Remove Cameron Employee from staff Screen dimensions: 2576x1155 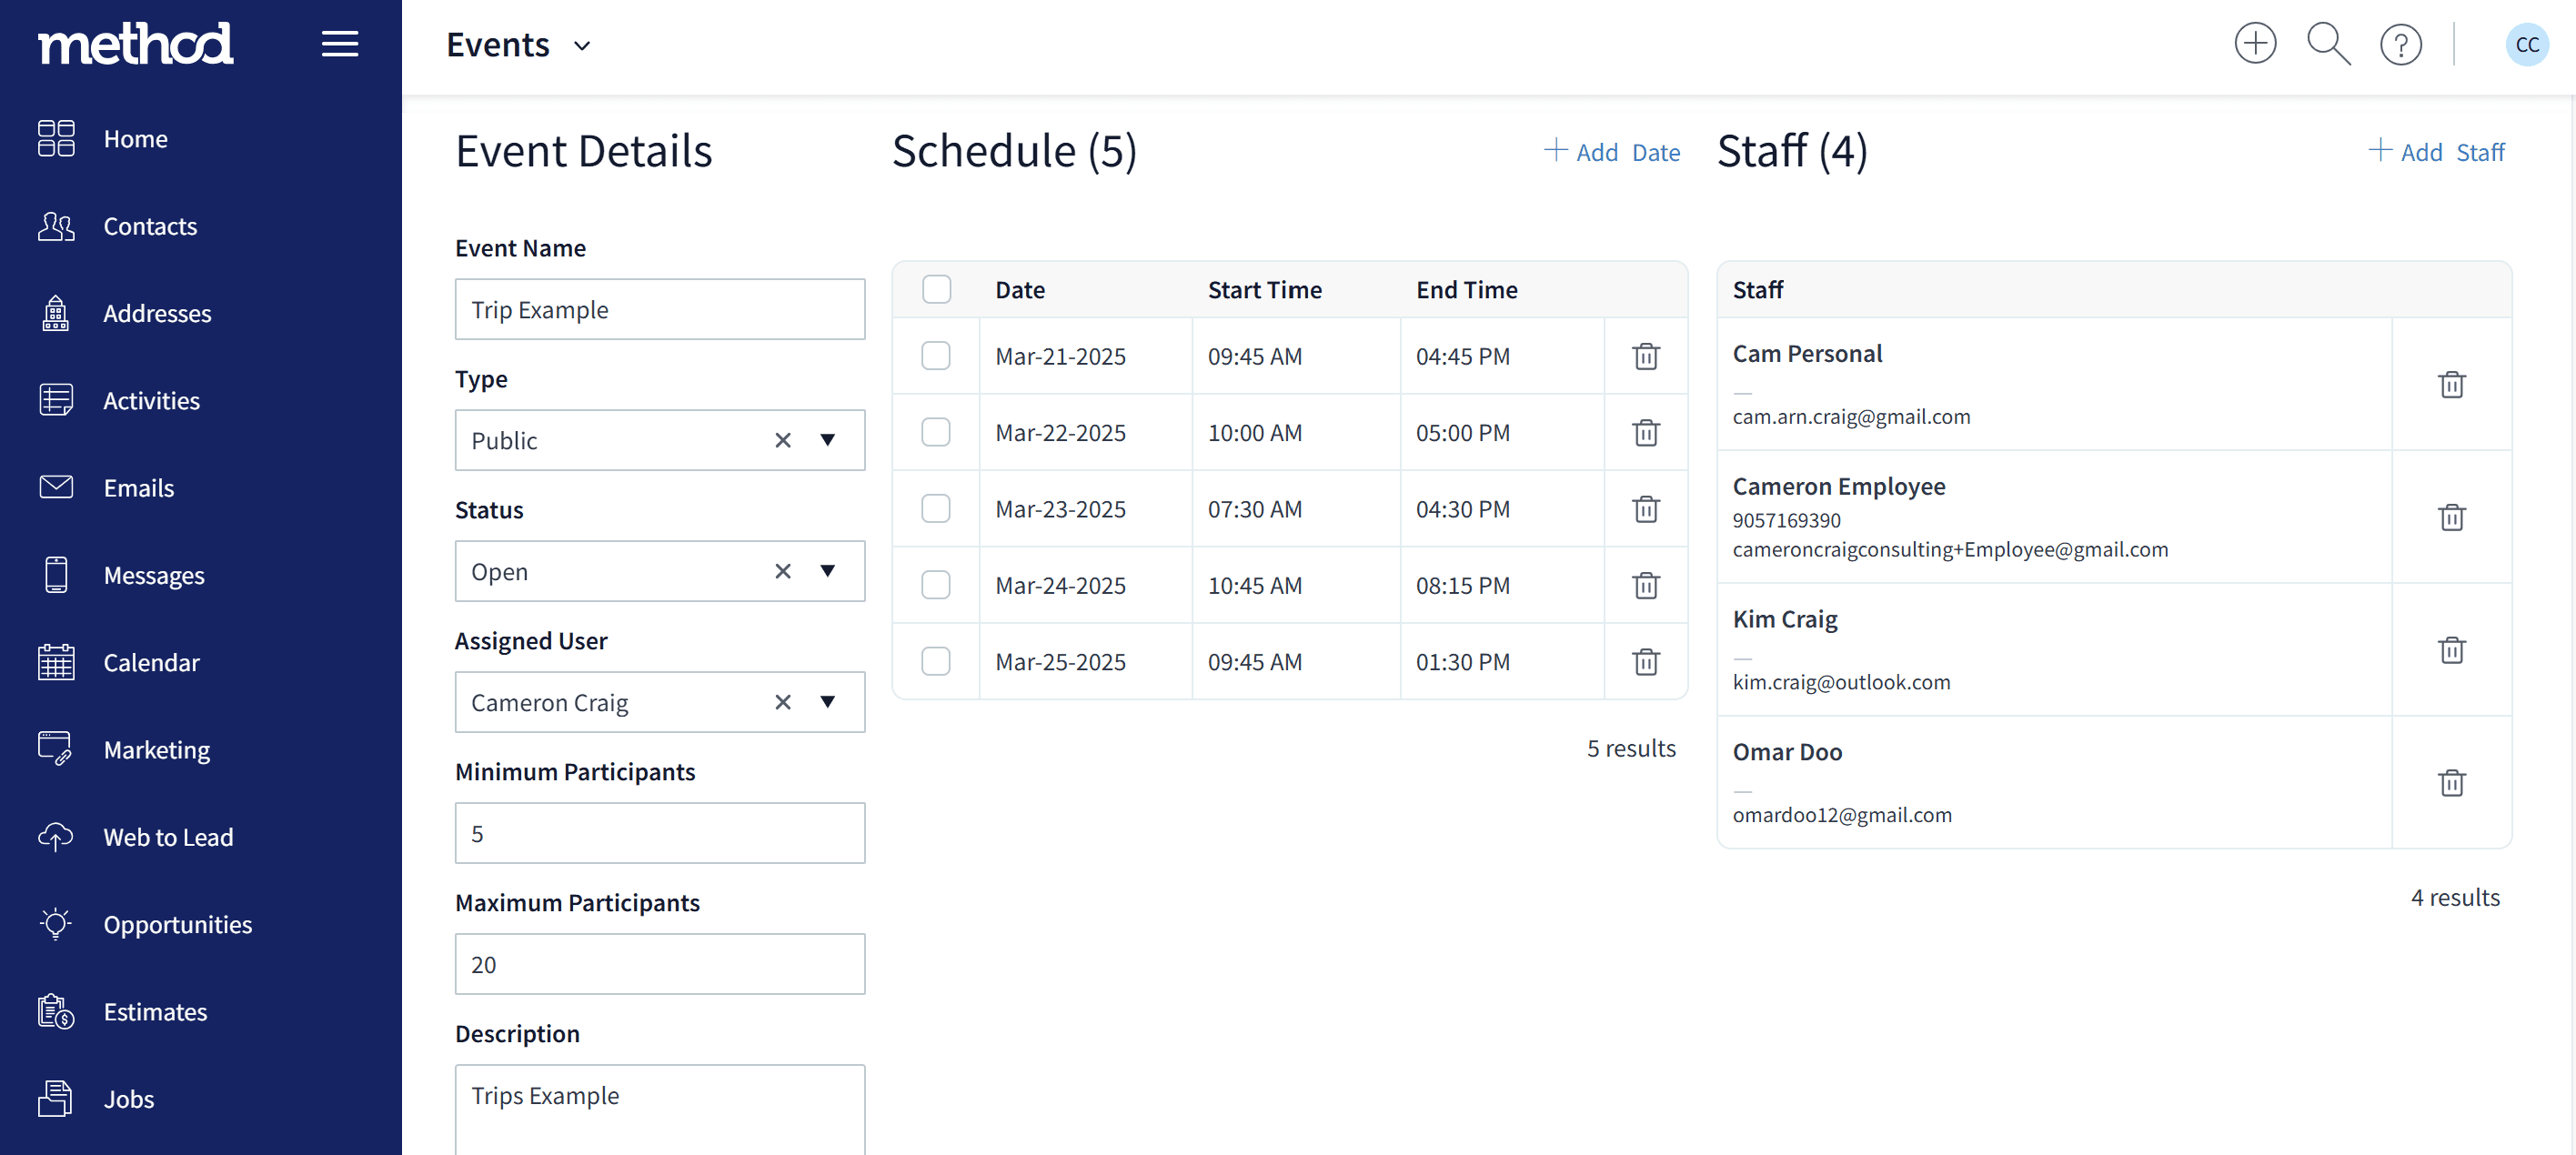tap(2451, 517)
